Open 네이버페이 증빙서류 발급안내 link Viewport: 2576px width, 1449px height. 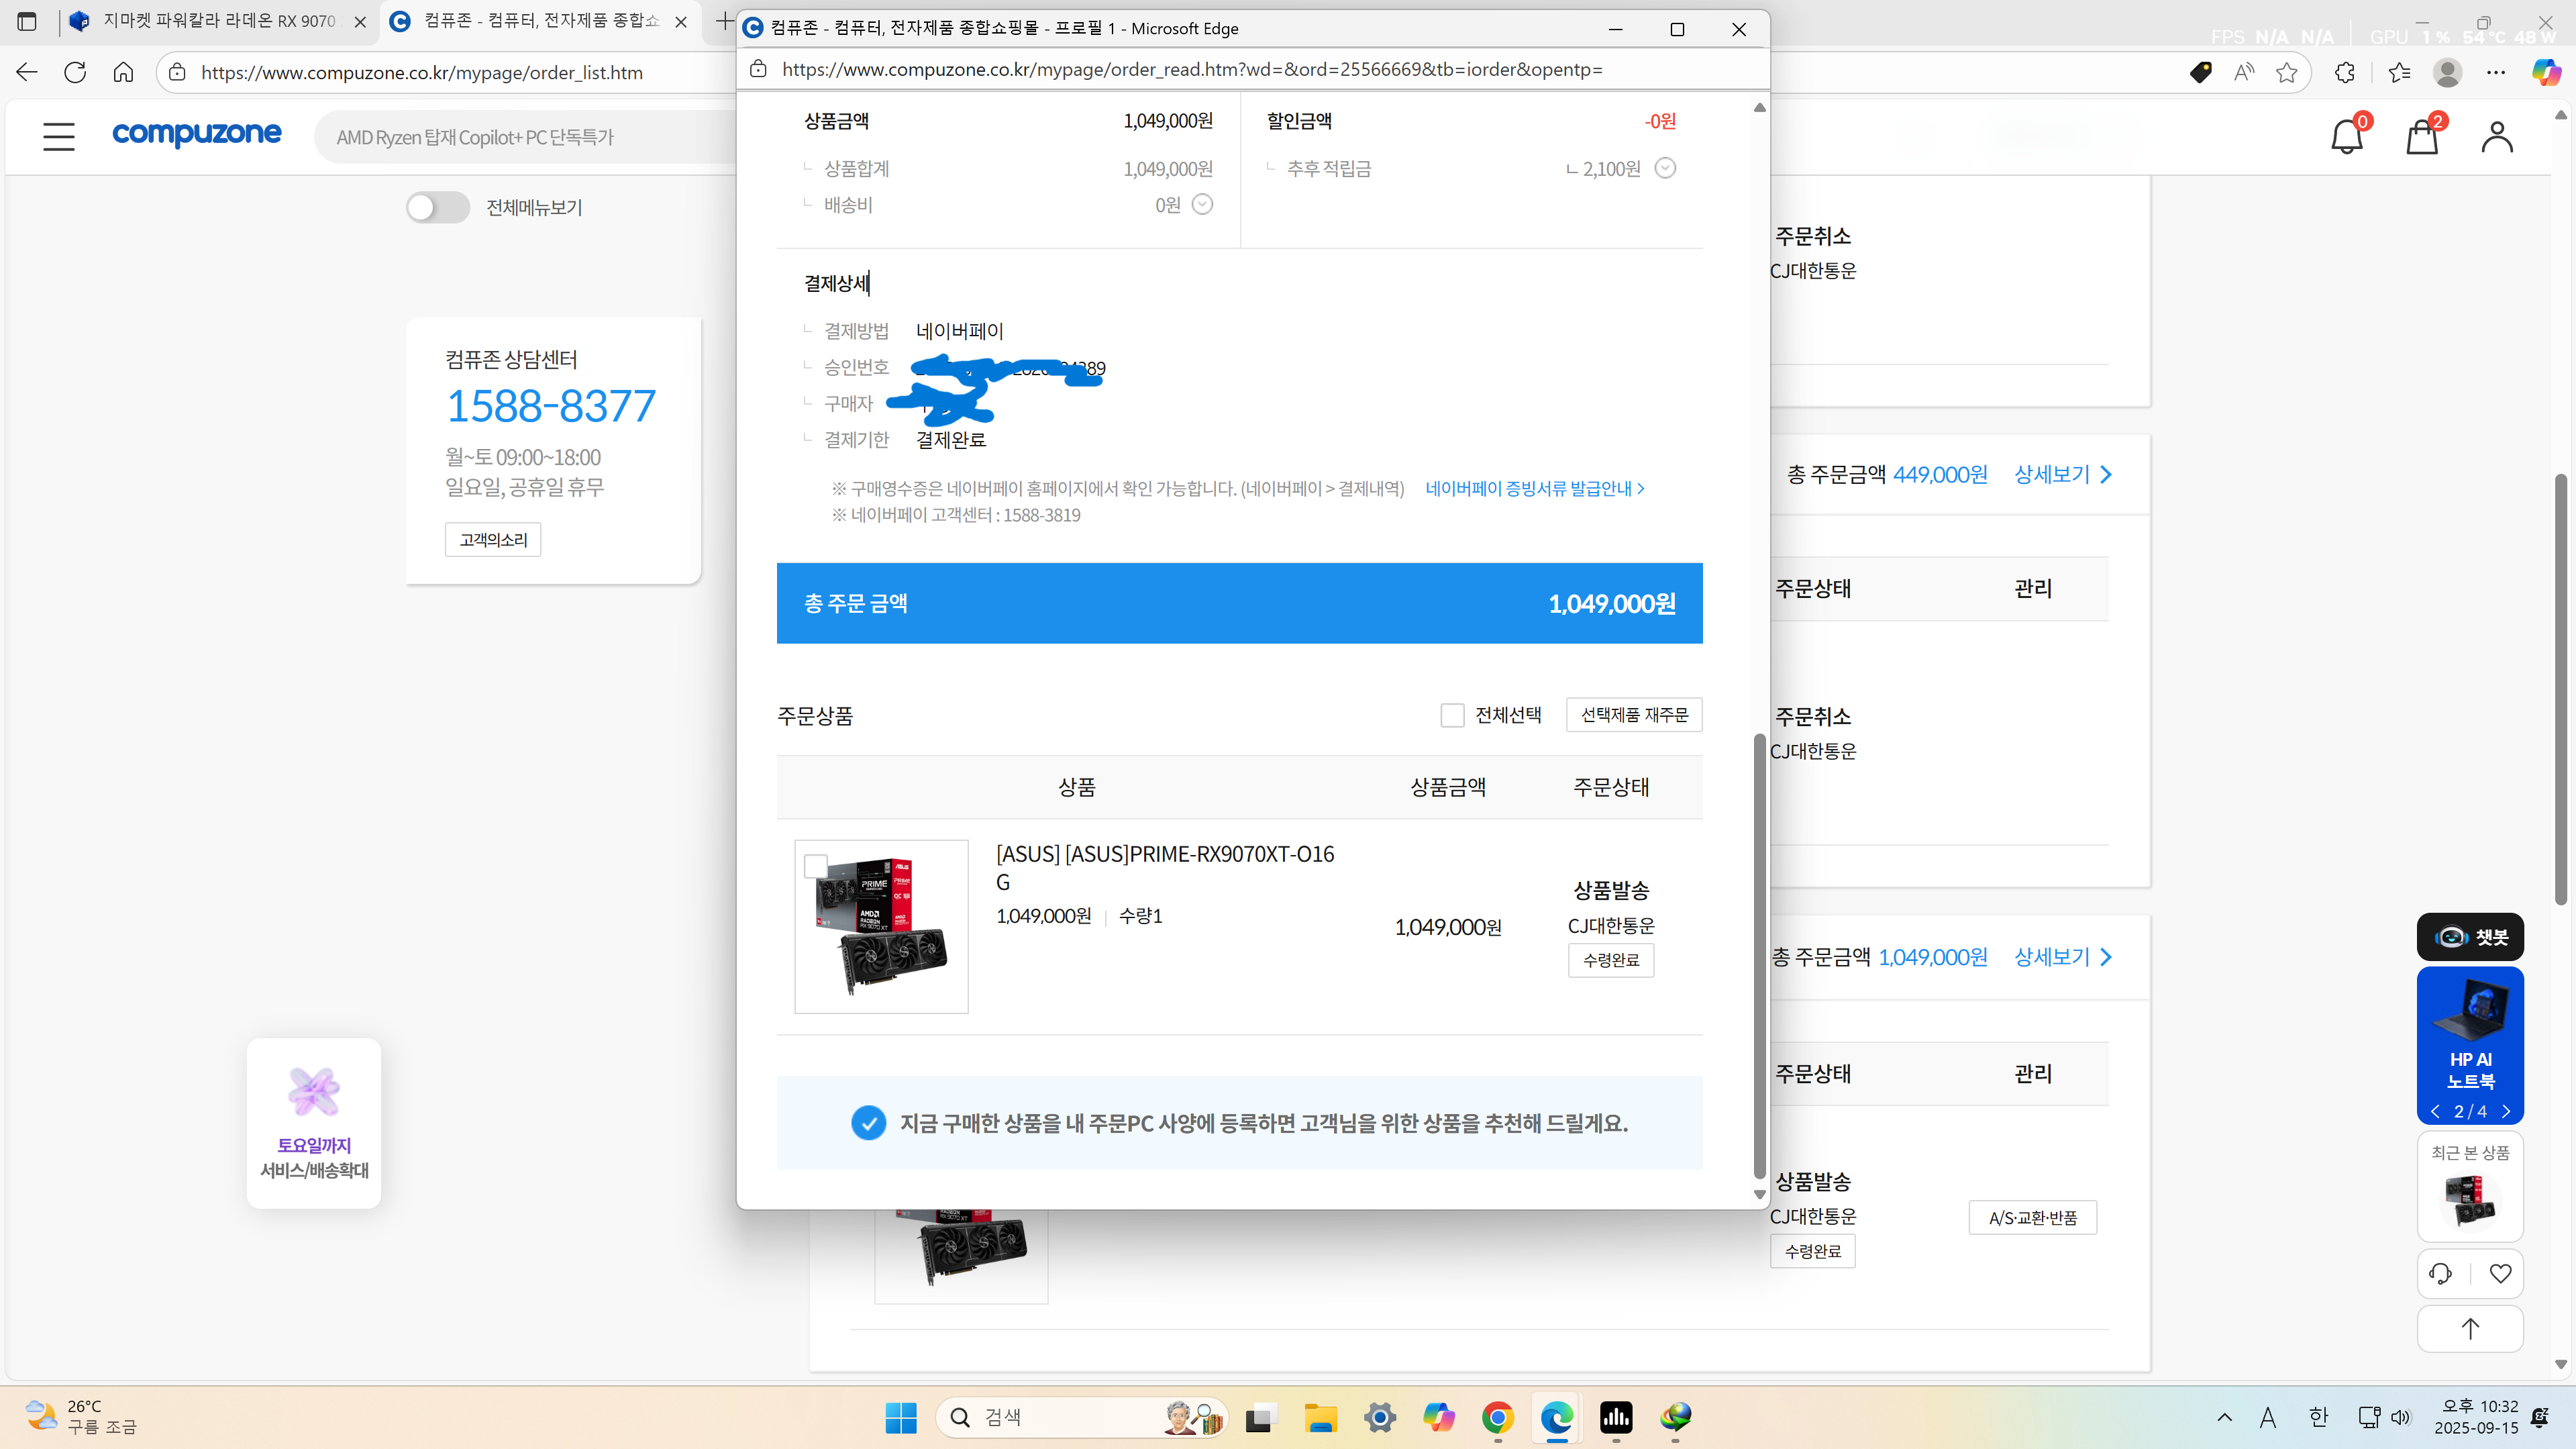[x=1534, y=488]
